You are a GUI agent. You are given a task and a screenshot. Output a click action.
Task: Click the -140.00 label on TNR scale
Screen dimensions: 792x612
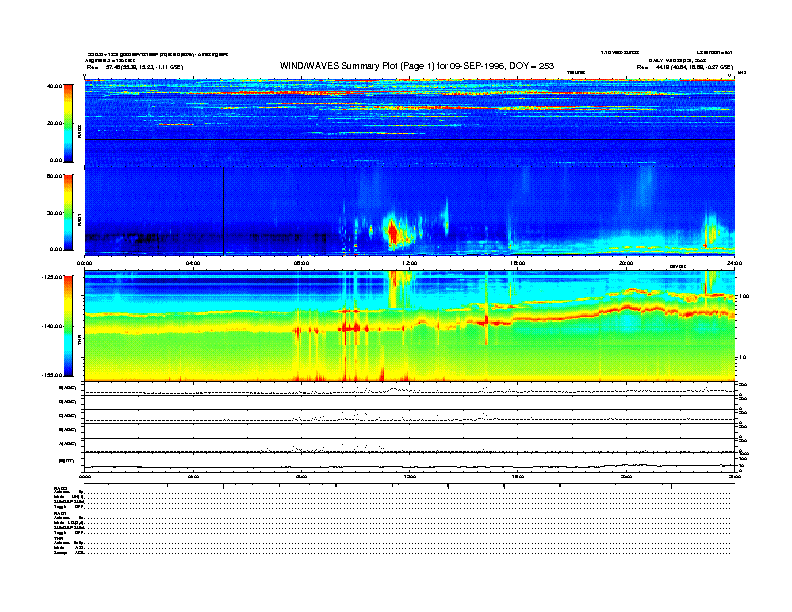pyautogui.click(x=52, y=326)
